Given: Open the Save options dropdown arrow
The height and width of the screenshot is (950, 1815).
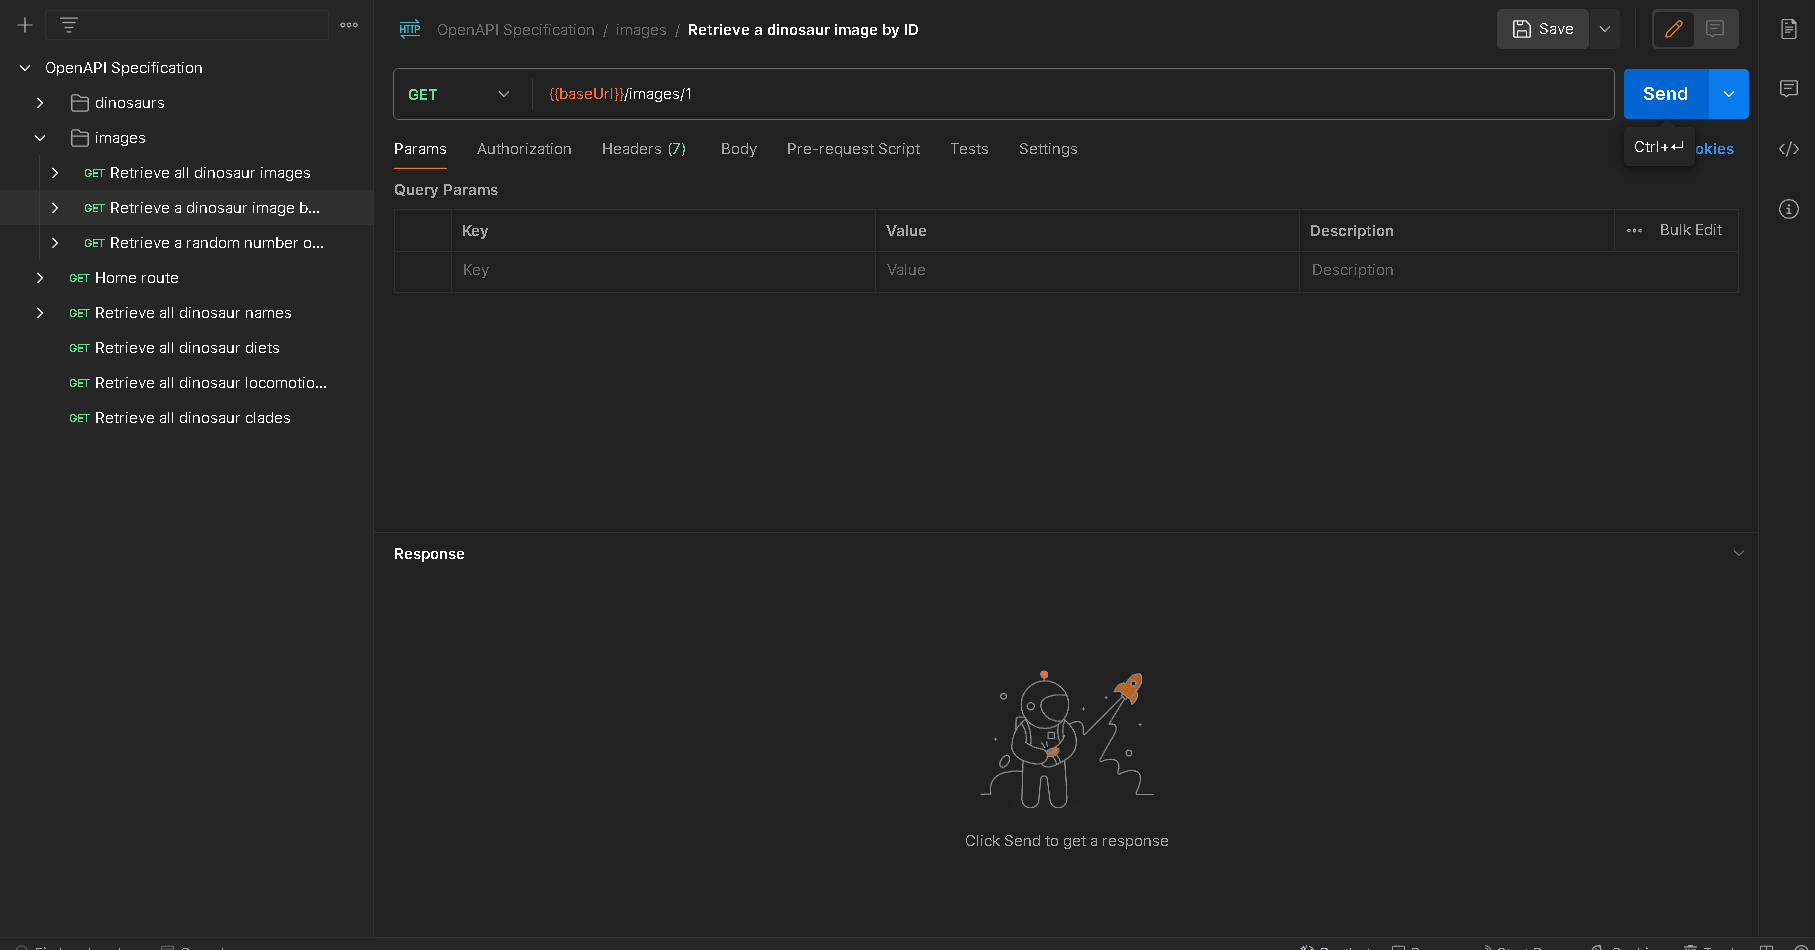Looking at the screenshot, I should pos(1605,29).
